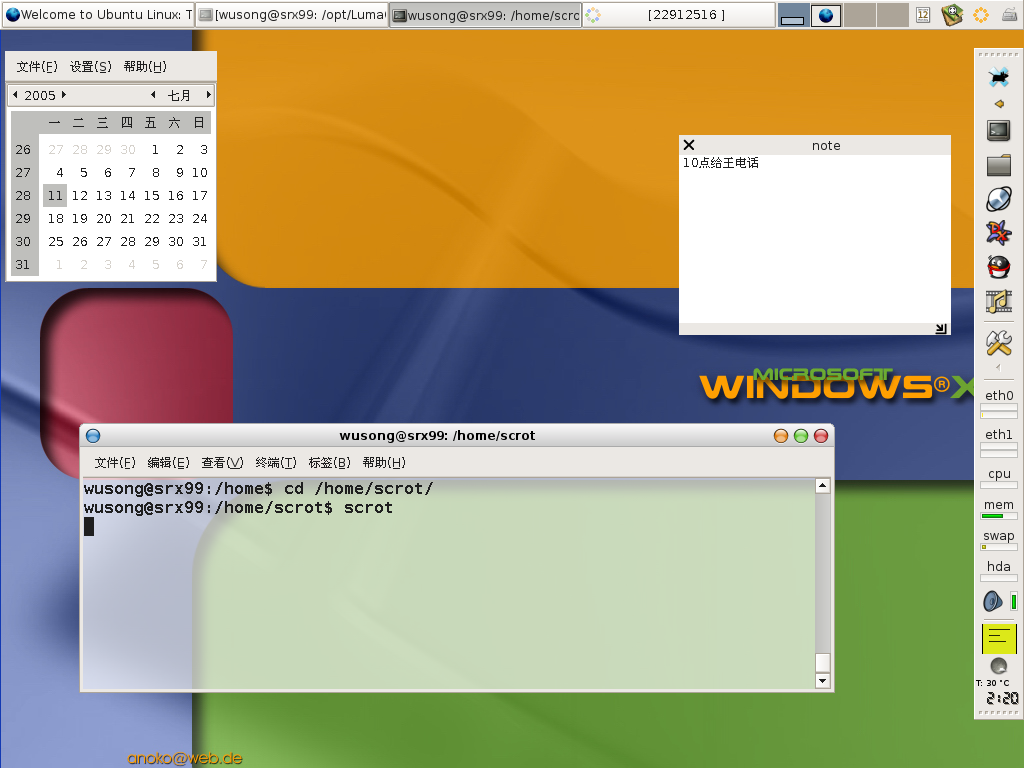Open the terminal launcher icon in side panel

point(999,131)
